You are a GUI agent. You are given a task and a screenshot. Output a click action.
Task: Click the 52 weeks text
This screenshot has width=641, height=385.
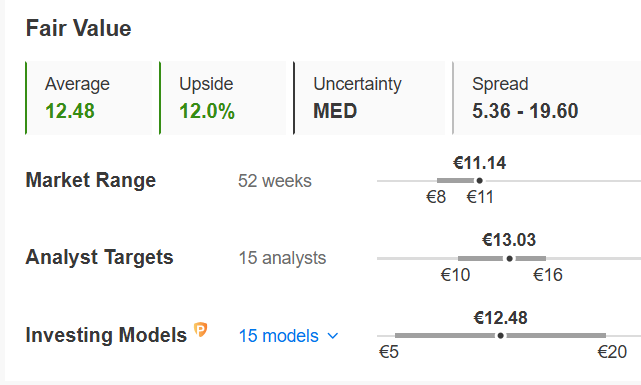275,181
